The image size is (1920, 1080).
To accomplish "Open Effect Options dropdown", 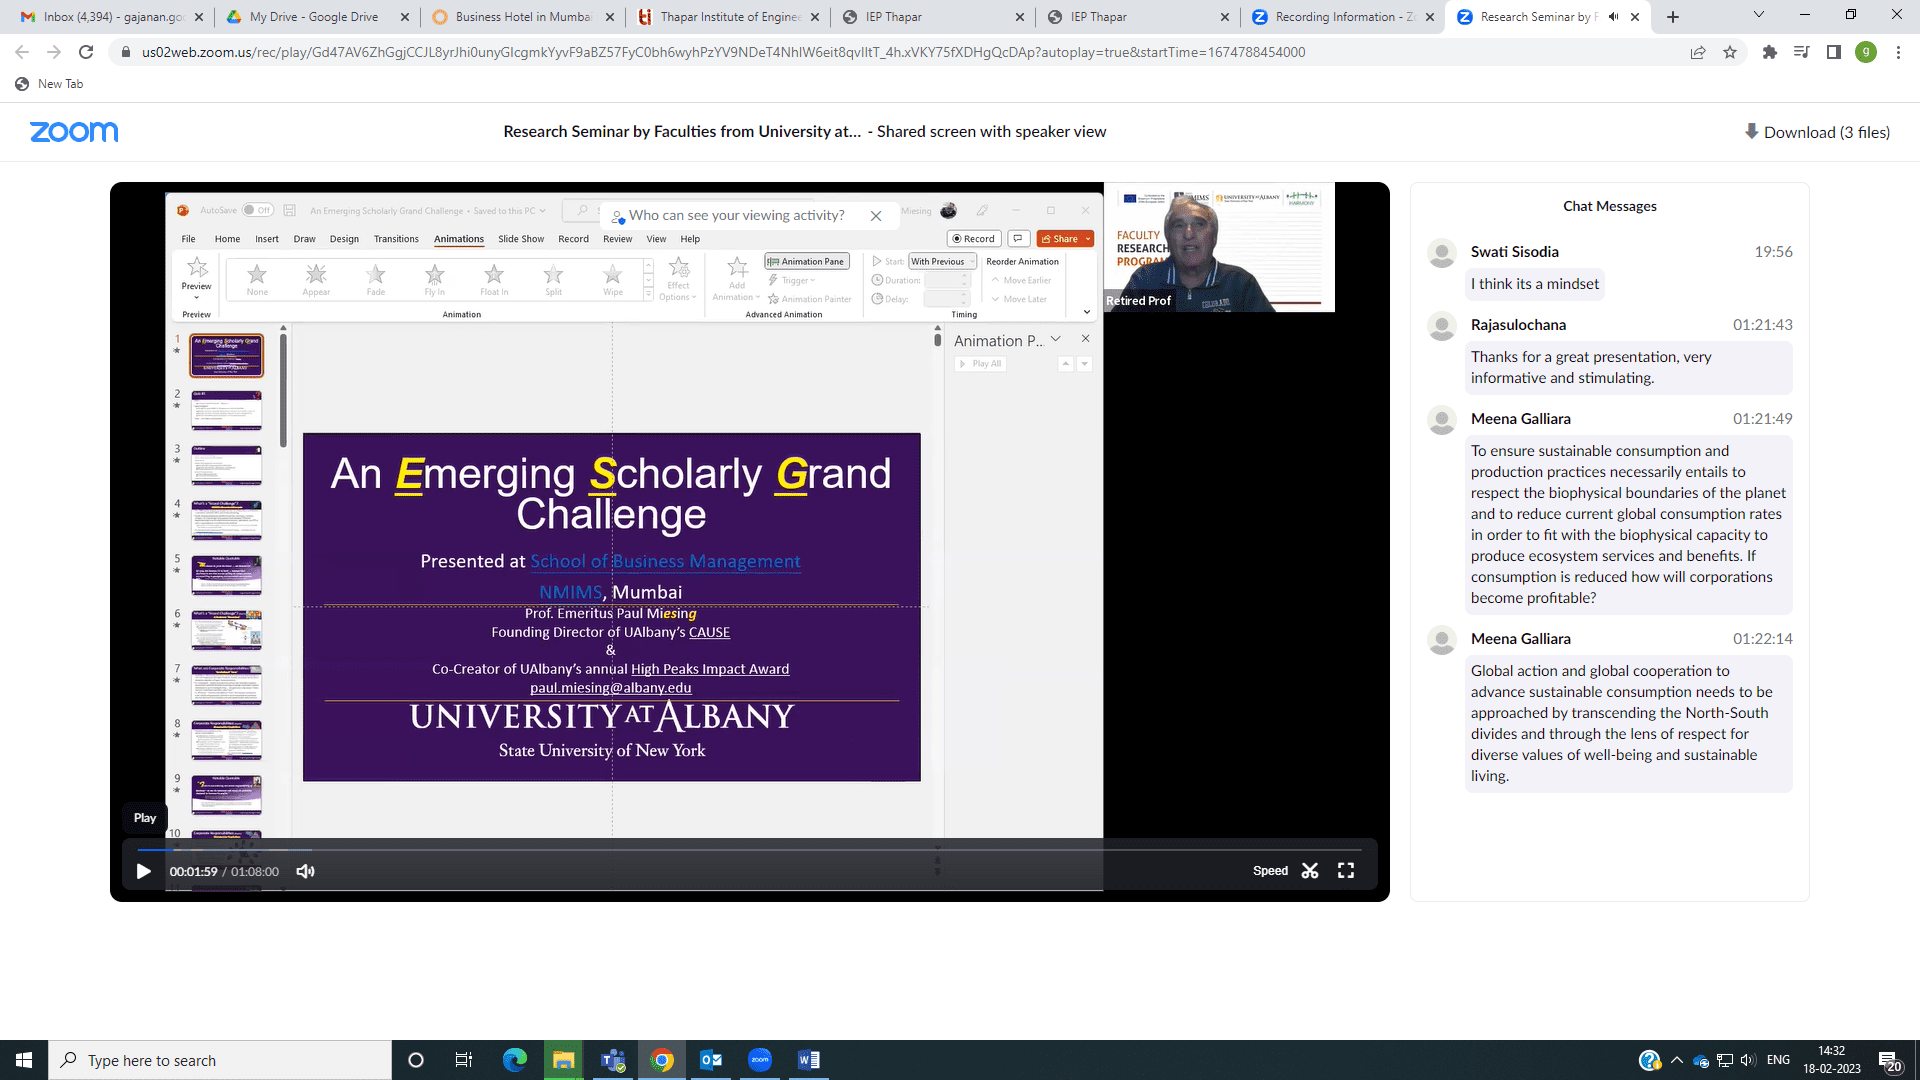I will pos(679,279).
